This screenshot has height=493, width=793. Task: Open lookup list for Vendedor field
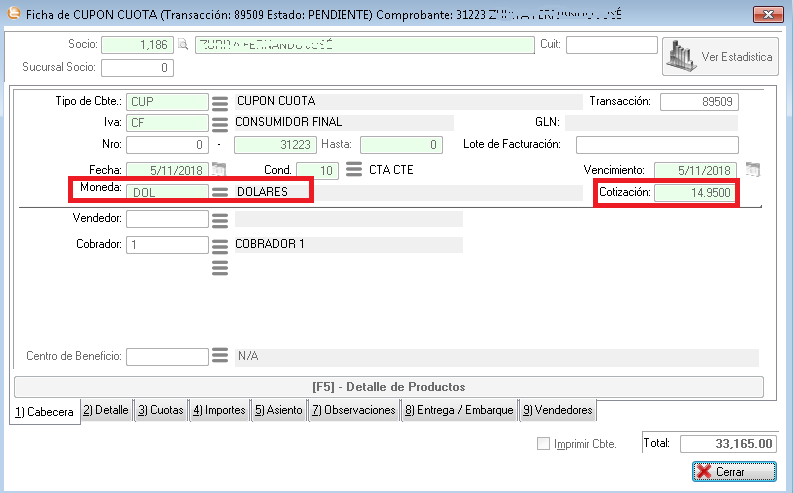(x=220, y=218)
